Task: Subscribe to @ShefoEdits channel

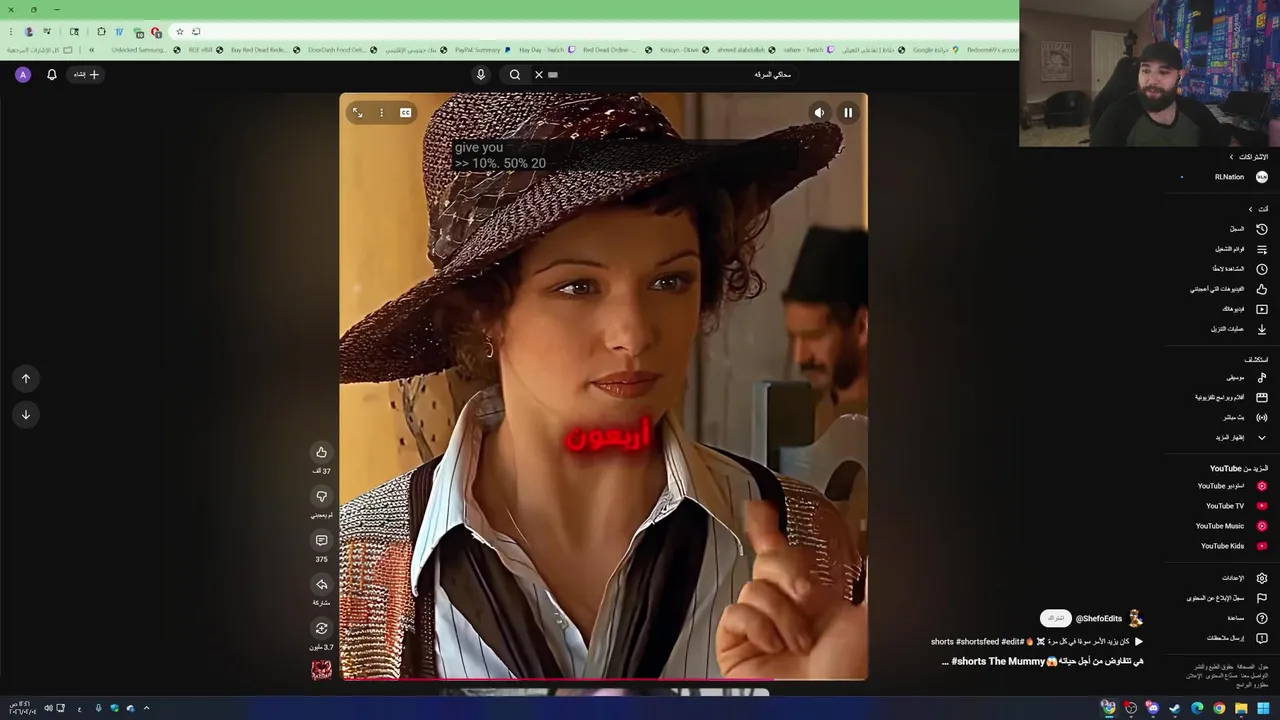Action: (1055, 618)
